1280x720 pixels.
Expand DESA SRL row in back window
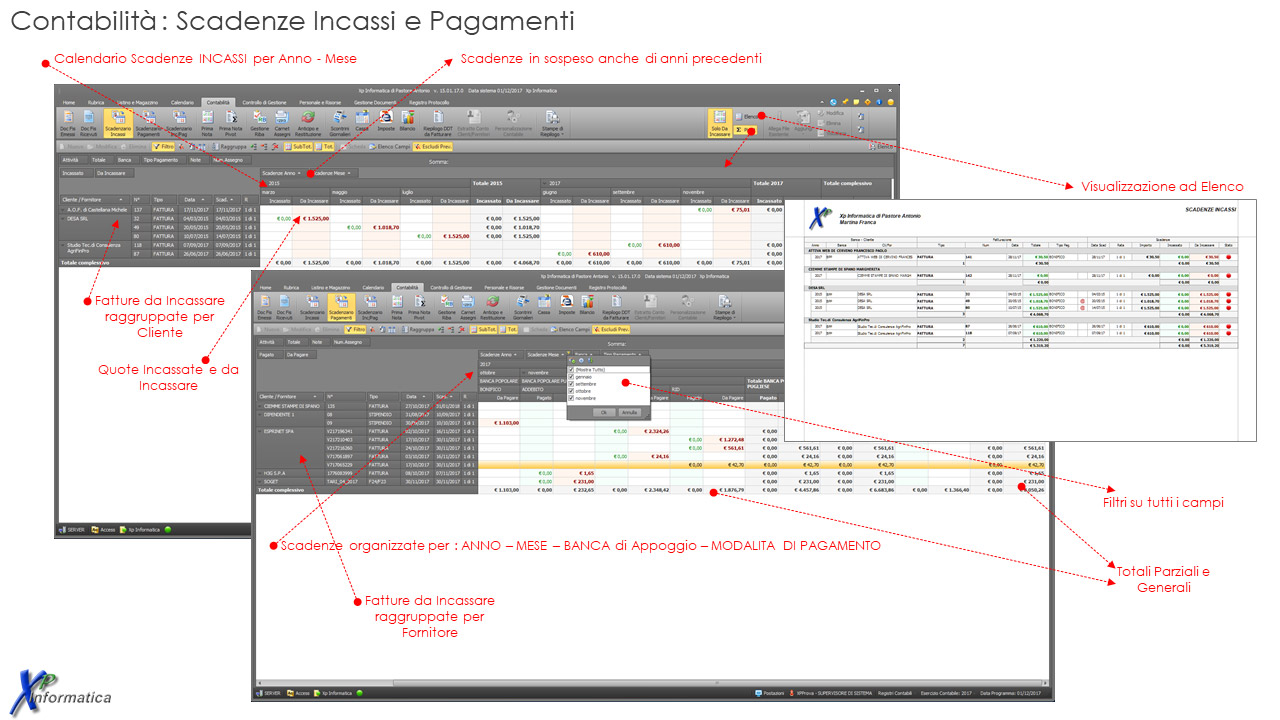[x=62, y=219]
